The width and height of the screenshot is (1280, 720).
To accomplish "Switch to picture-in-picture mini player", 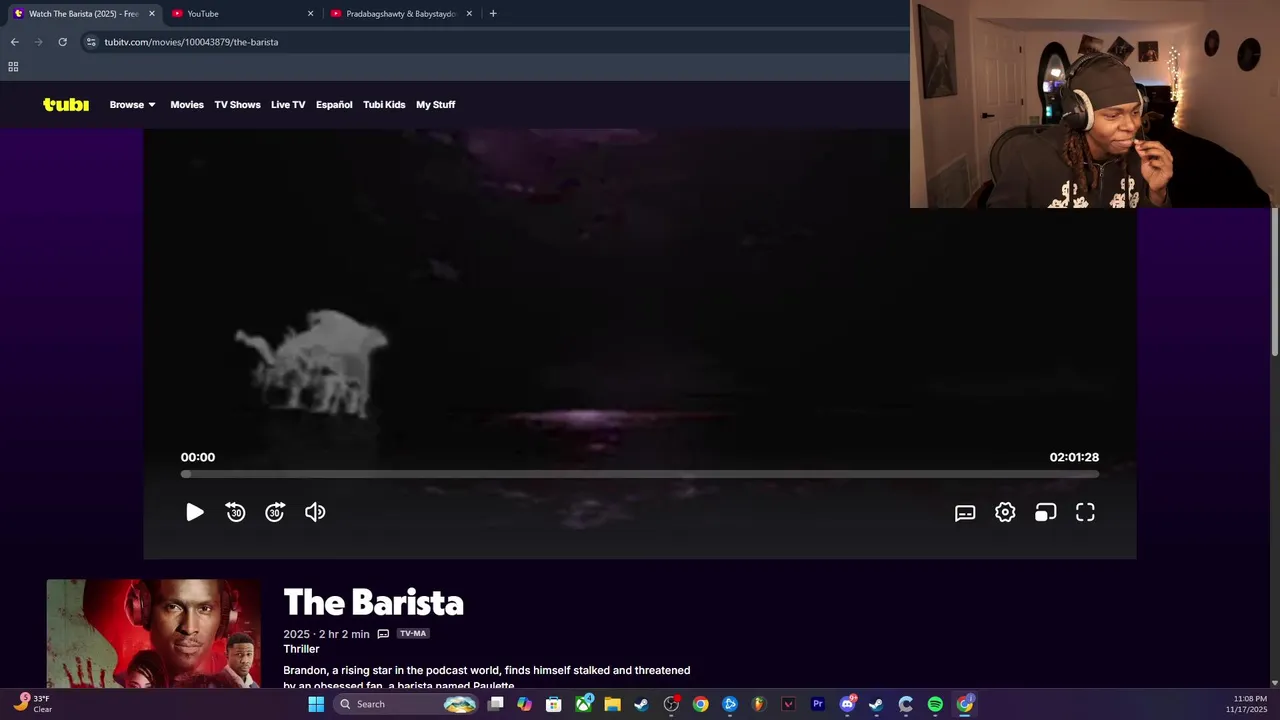I will pos(1045,512).
